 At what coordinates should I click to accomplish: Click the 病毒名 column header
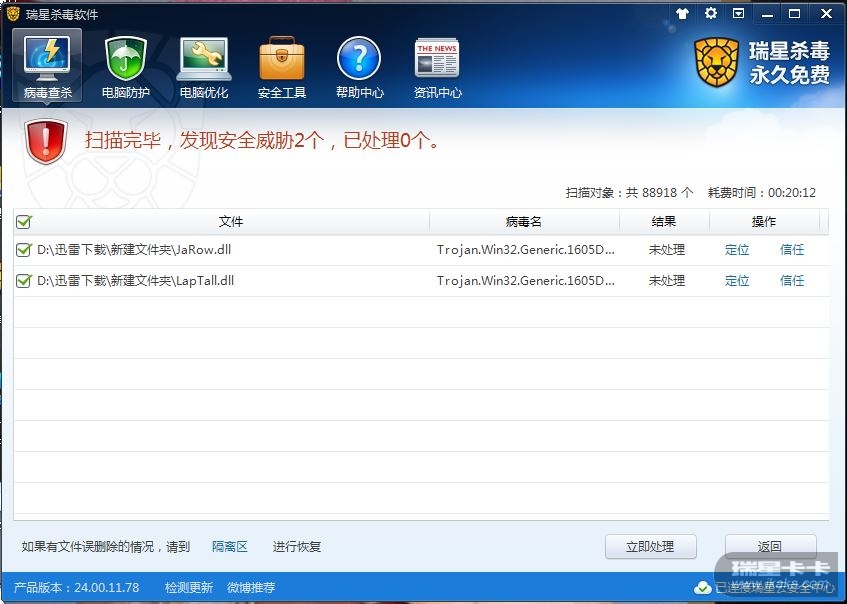pyautogui.click(x=523, y=222)
